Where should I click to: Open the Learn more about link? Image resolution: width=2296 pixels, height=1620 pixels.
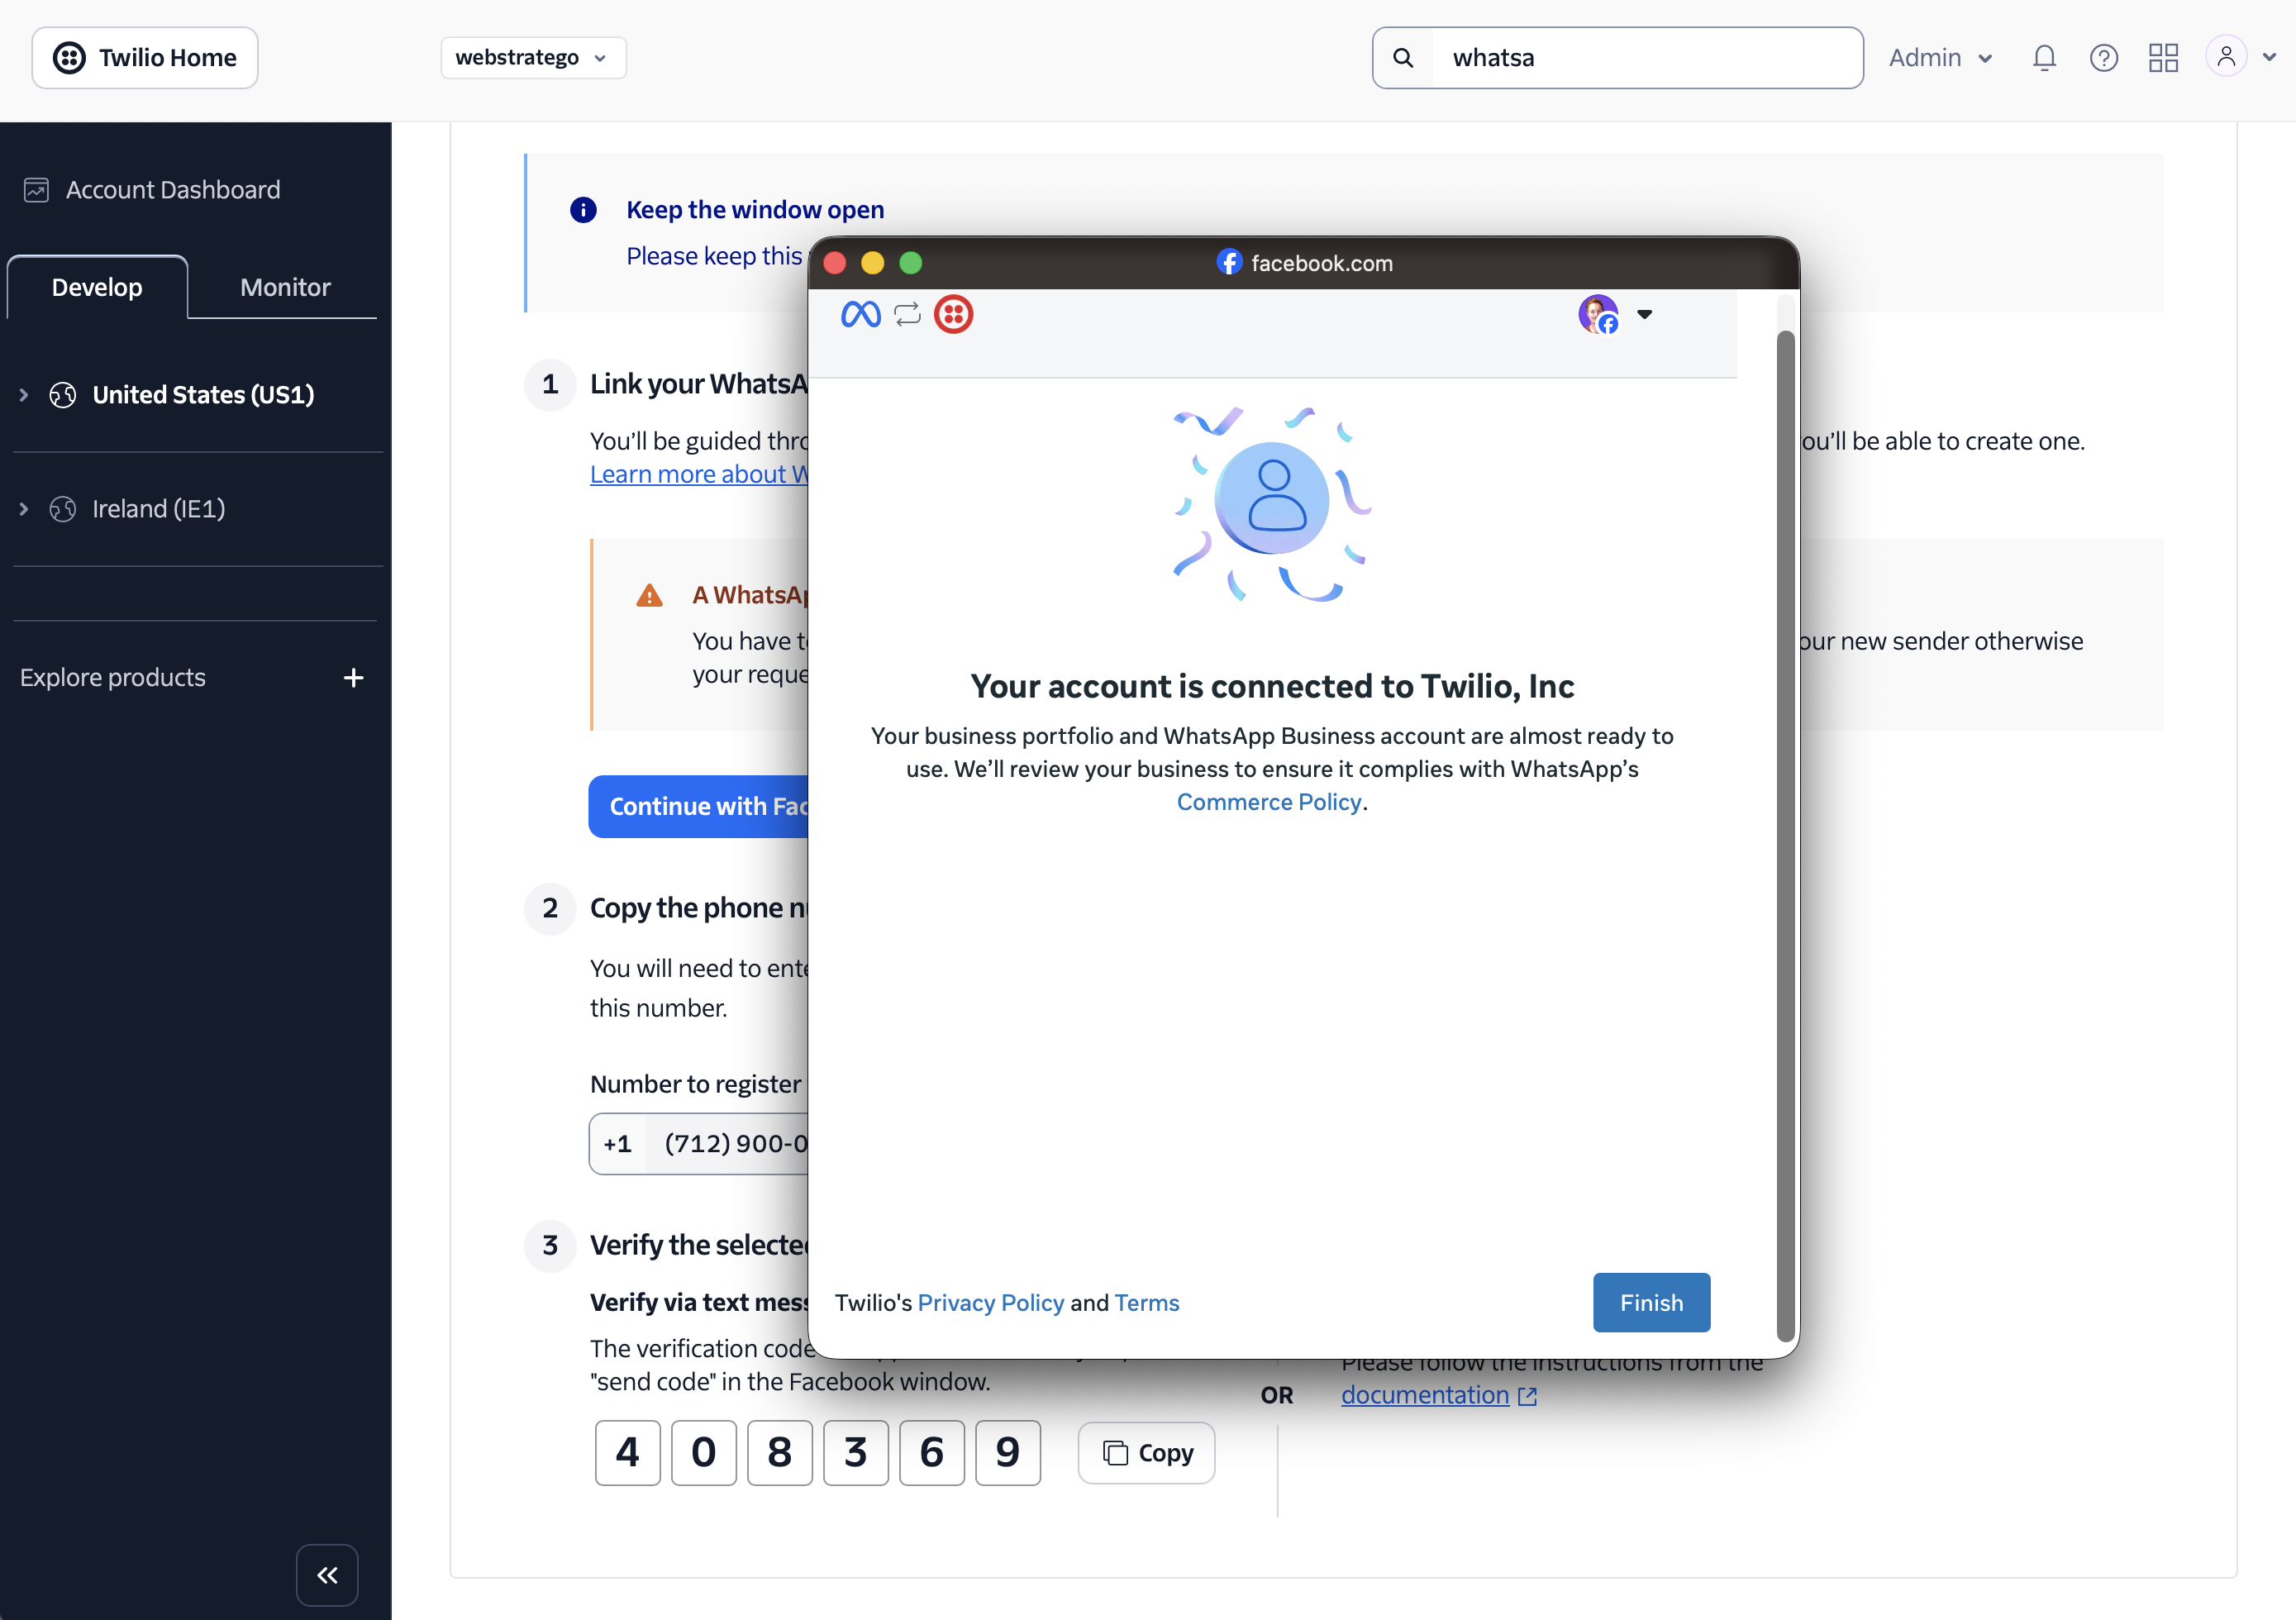click(698, 474)
